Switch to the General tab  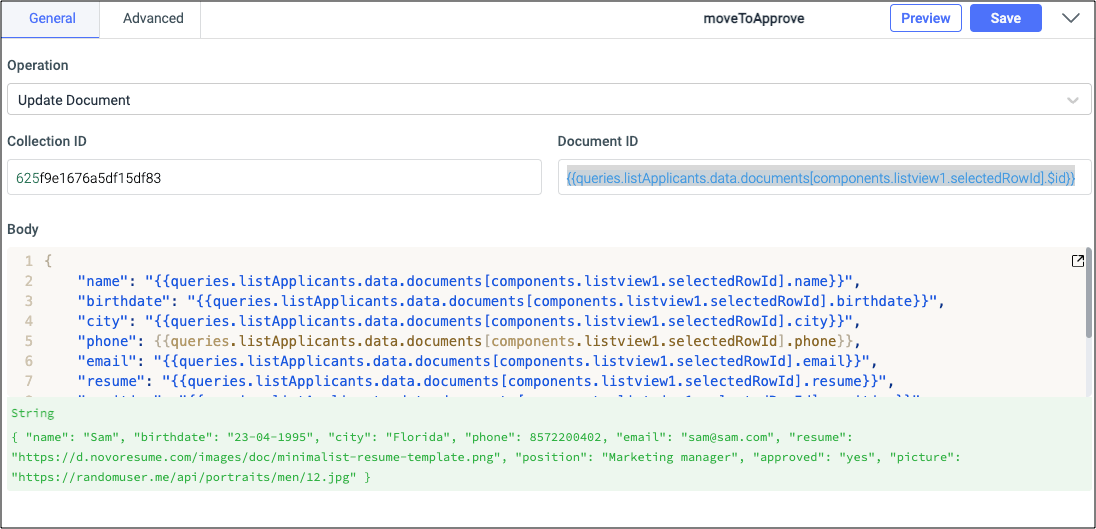pos(52,18)
